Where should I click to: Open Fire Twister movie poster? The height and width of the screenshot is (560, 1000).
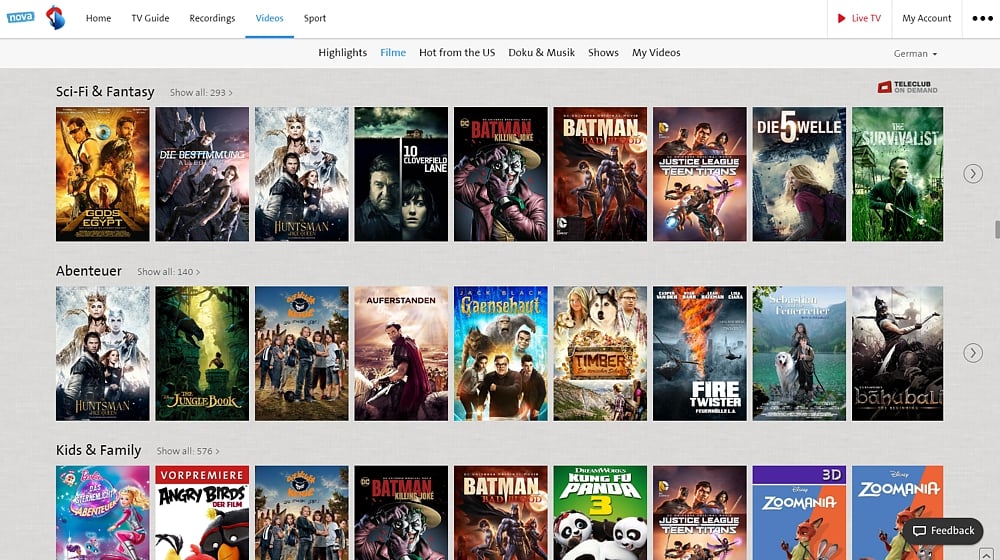pyautogui.click(x=700, y=353)
